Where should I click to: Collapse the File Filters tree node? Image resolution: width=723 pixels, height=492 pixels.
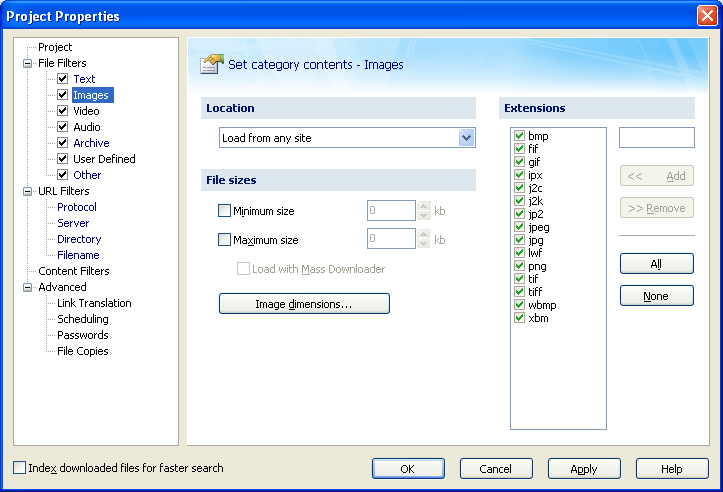click(x=28, y=63)
